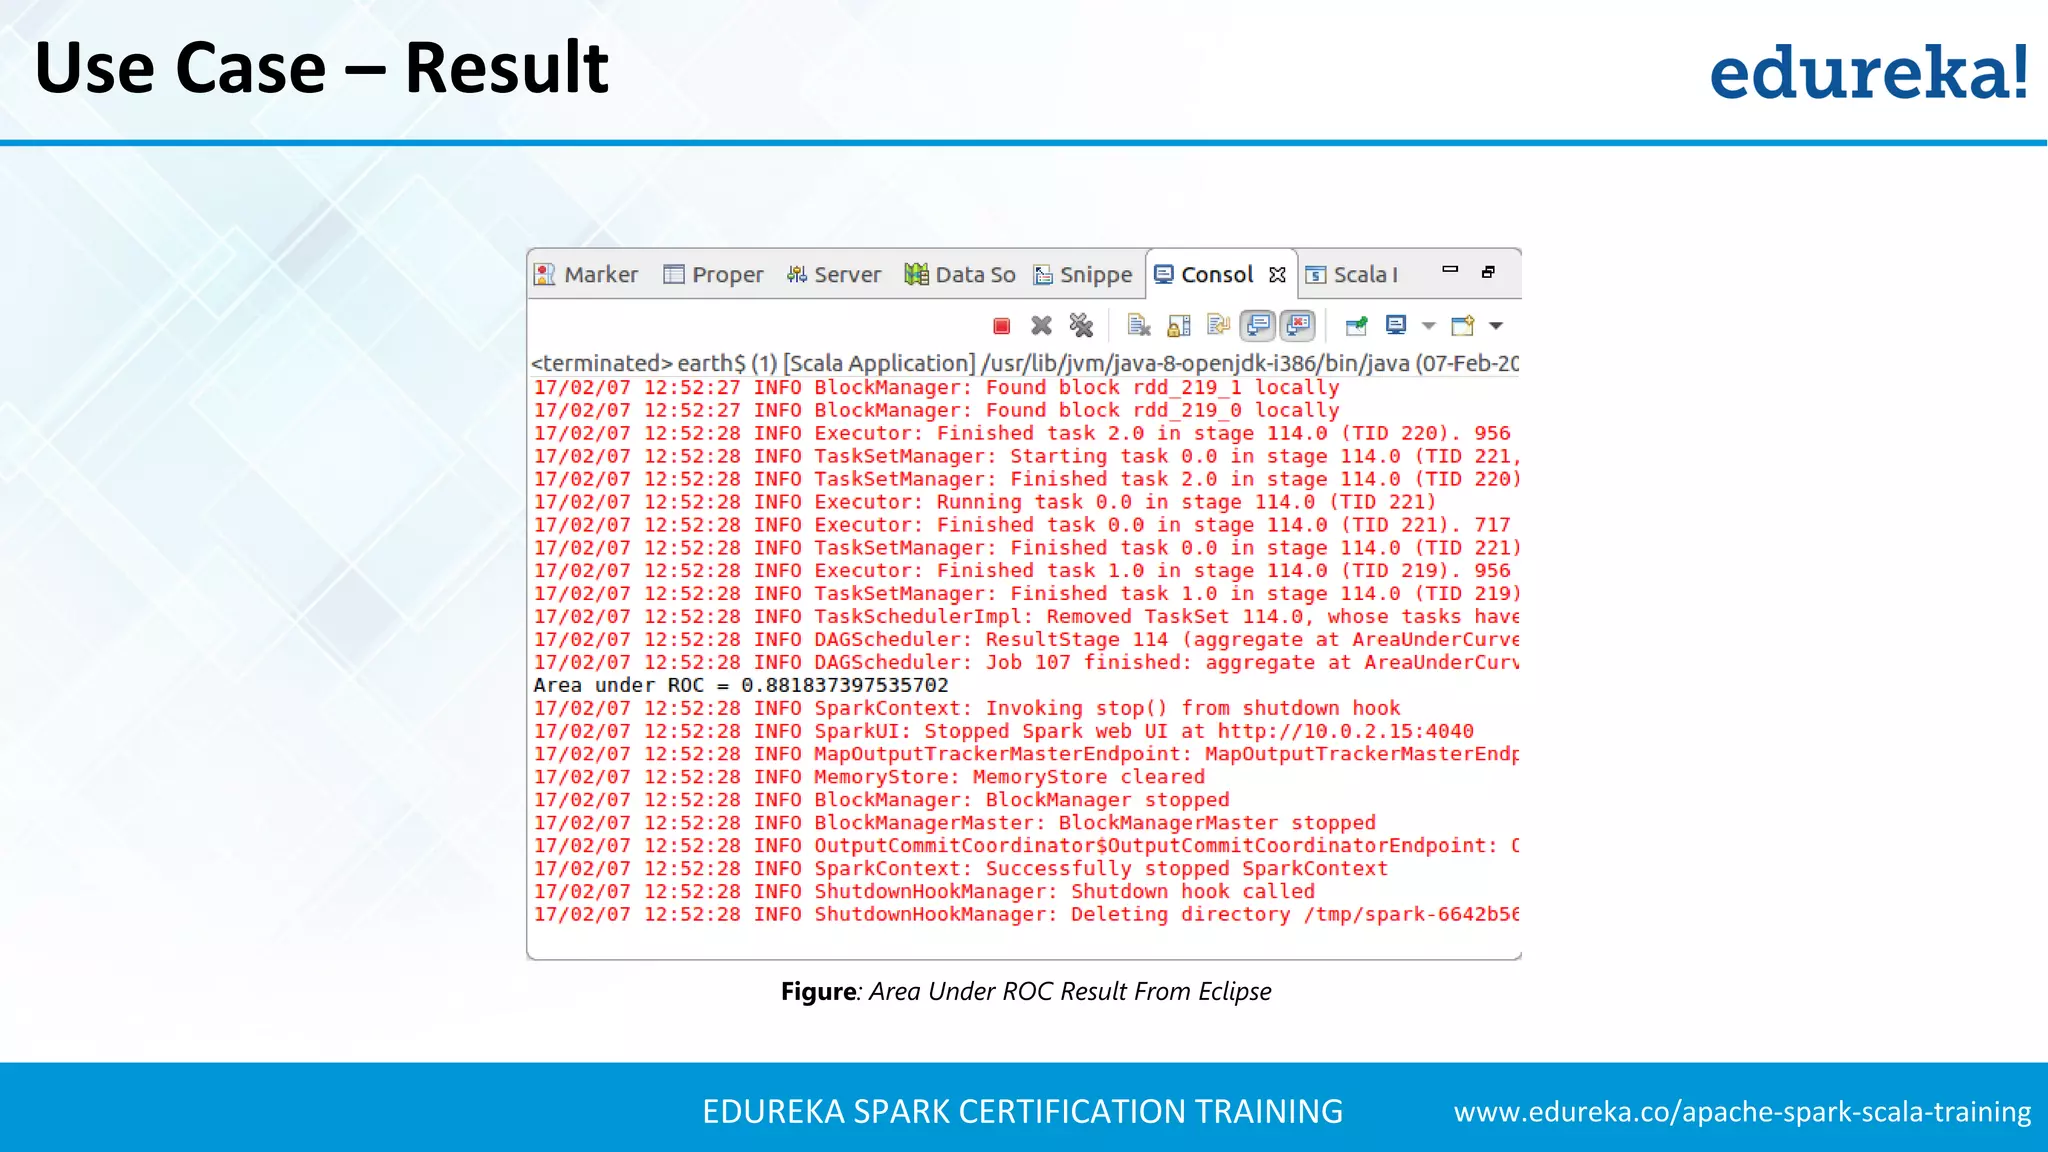Click the 'Starting task 0.0 in stage 114.0' line
The image size is (2048, 1152).
coord(1026,456)
